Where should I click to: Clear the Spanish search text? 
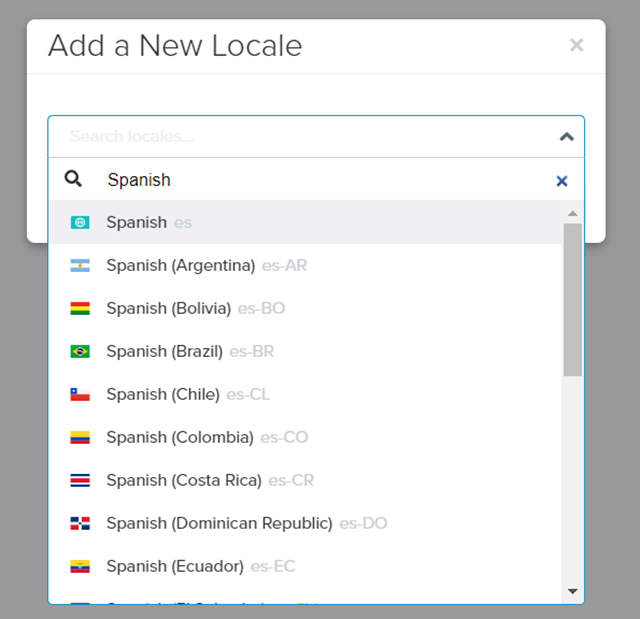tap(561, 181)
